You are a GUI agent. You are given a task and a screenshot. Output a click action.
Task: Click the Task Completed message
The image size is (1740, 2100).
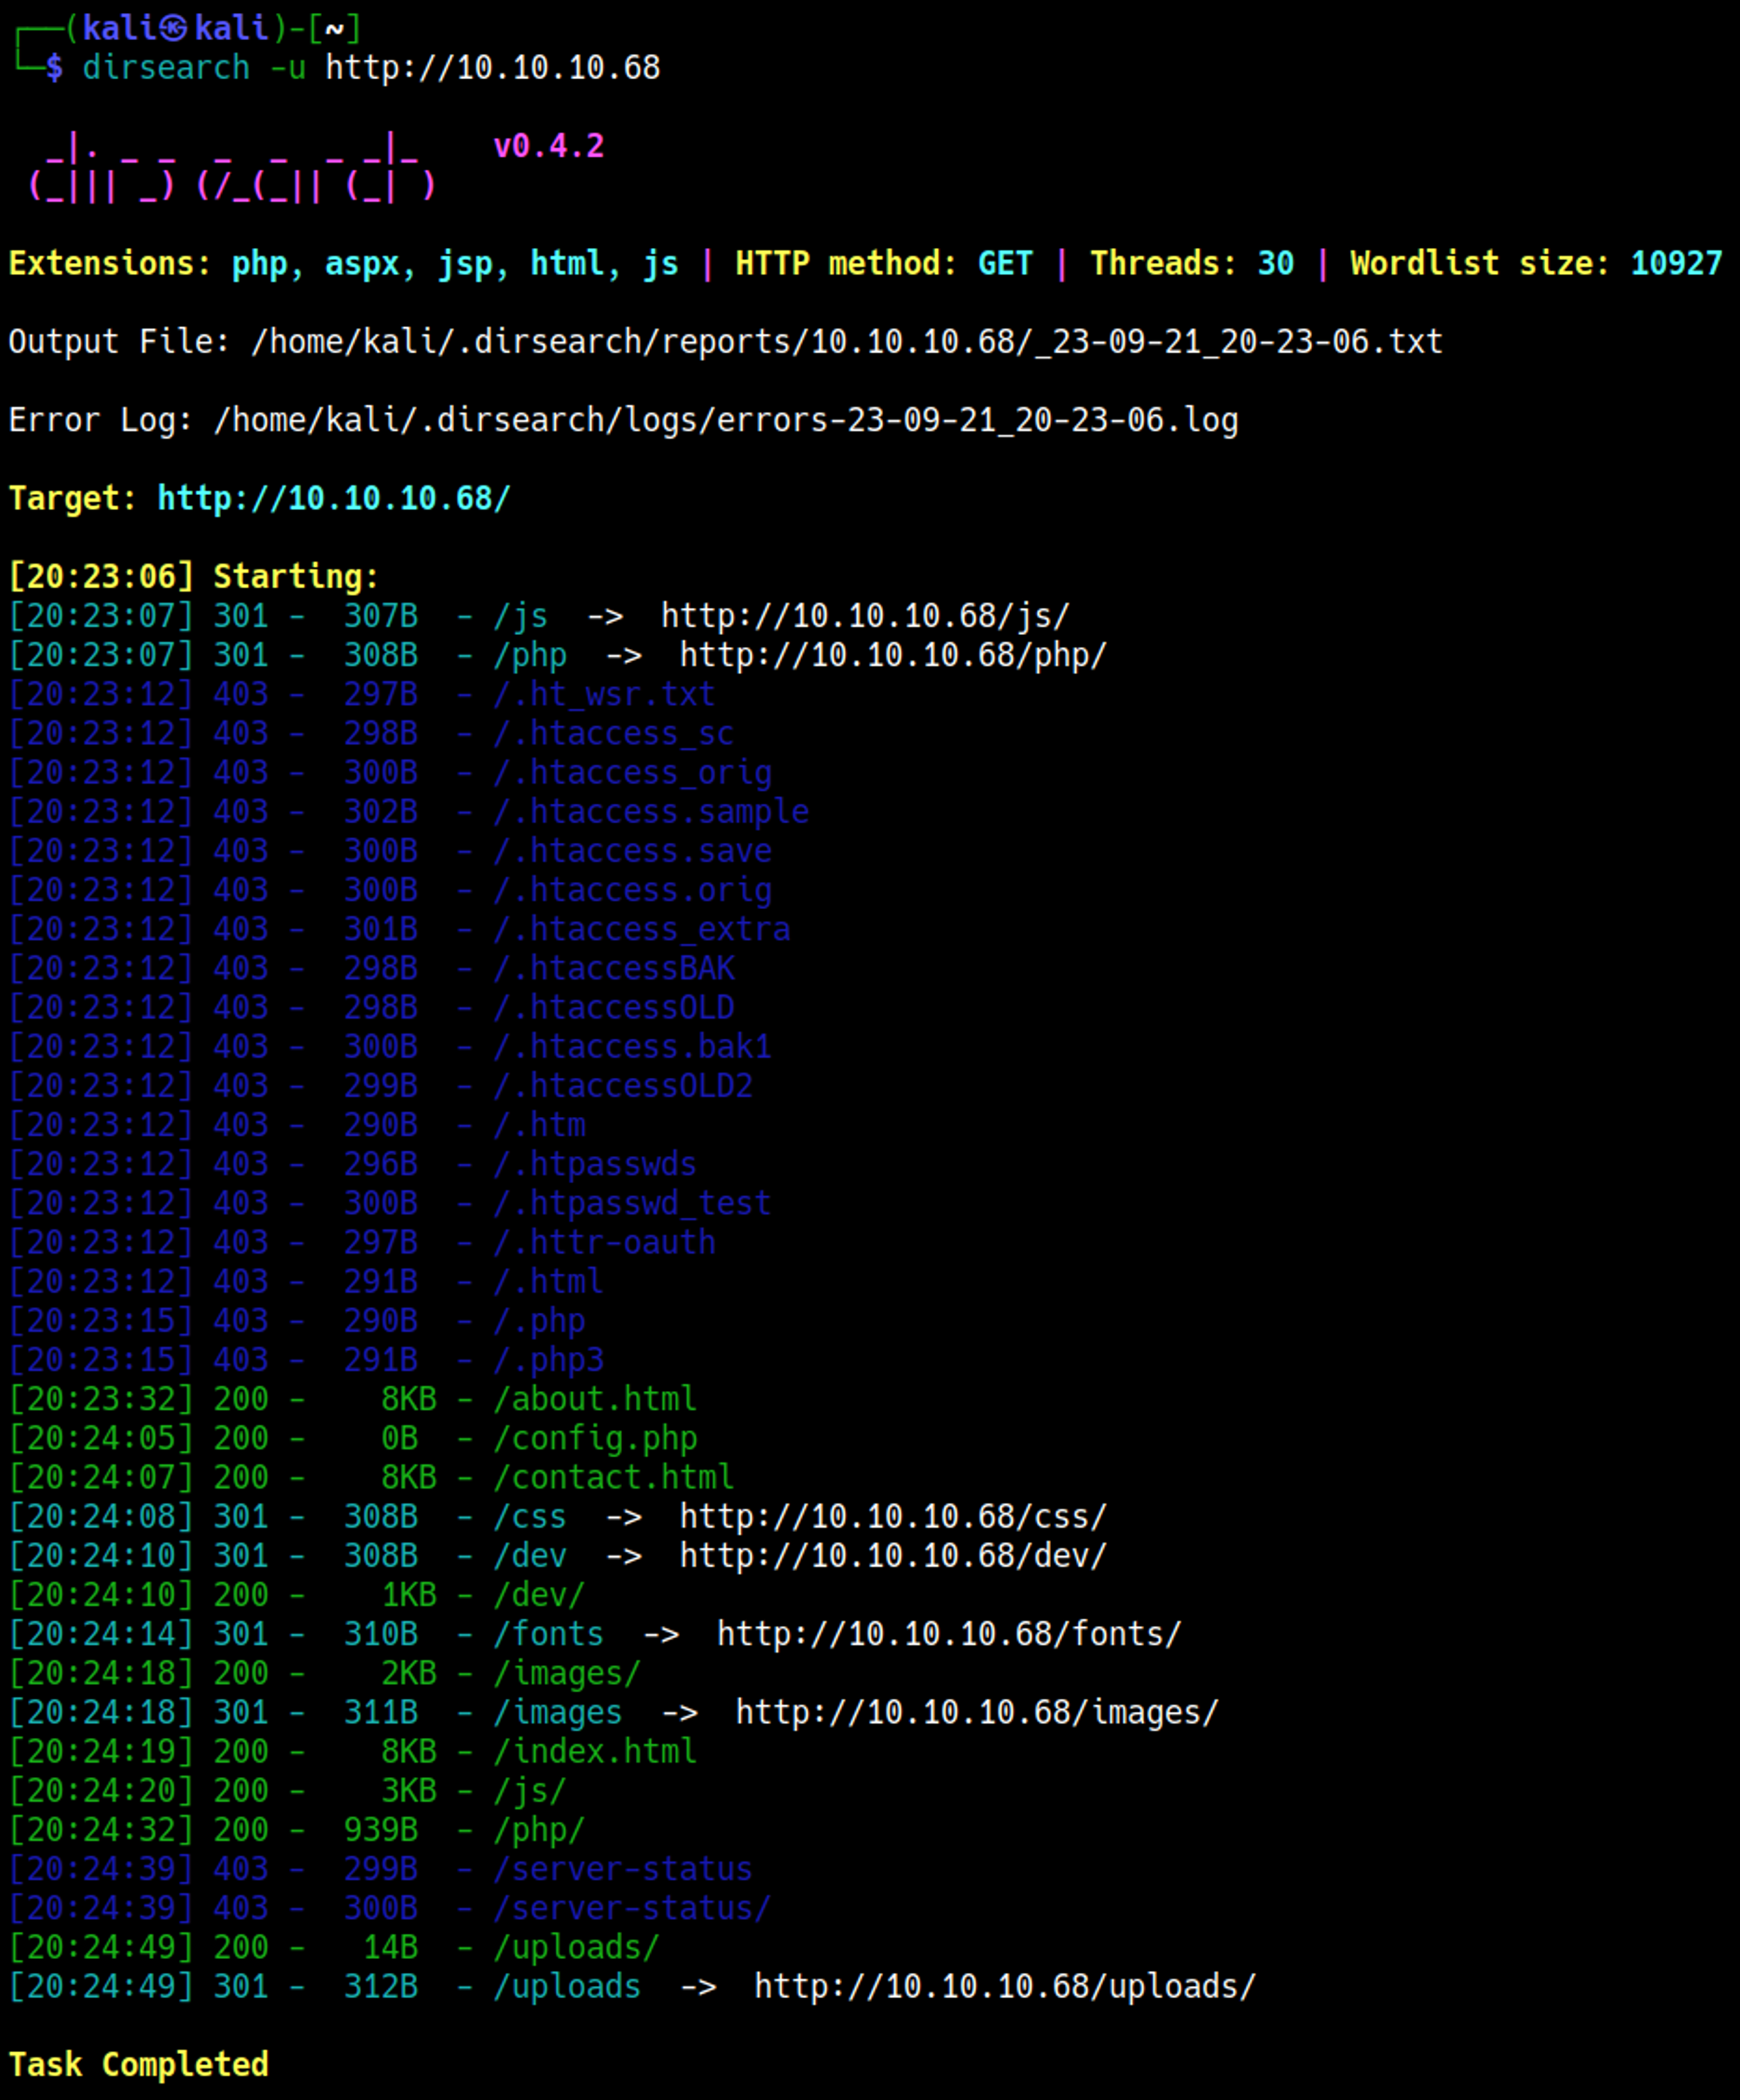tap(138, 2064)
